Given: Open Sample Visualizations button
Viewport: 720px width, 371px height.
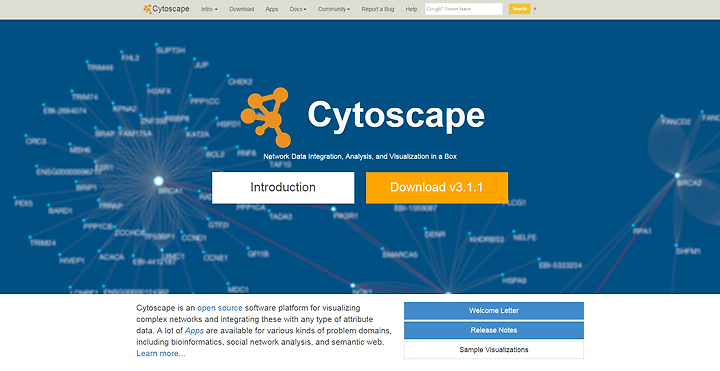Looking at the screenshot, I should point(494,350).
